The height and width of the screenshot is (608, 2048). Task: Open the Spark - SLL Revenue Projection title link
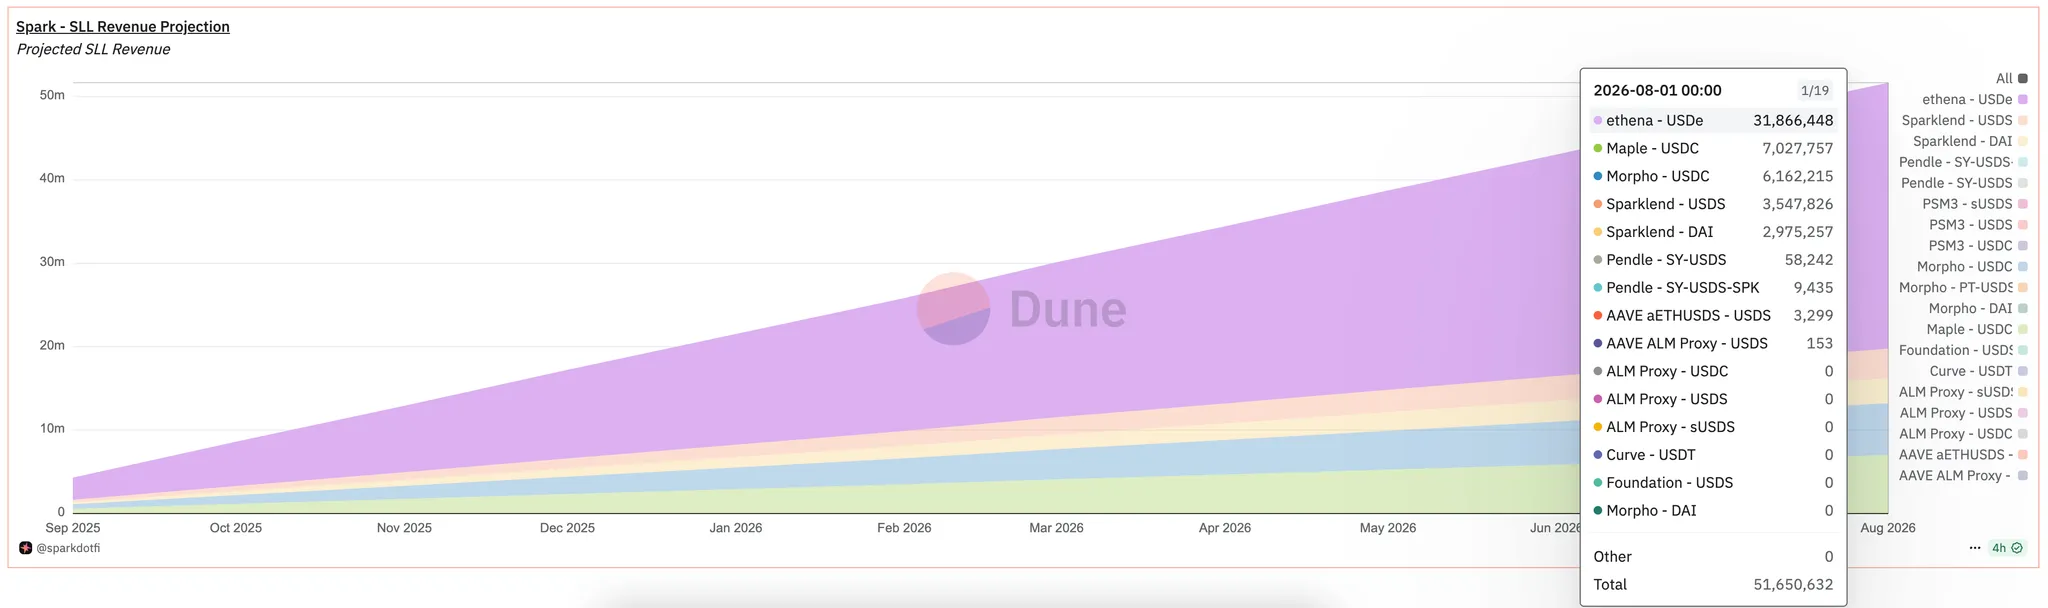click(123, 27)
